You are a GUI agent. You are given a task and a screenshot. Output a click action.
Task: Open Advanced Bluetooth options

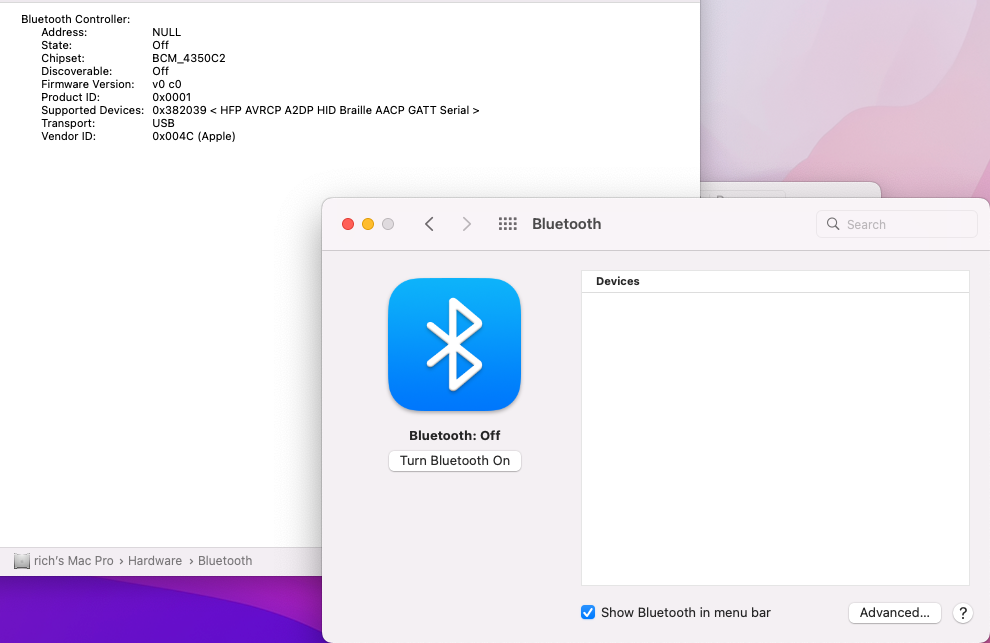click(894, 613)
